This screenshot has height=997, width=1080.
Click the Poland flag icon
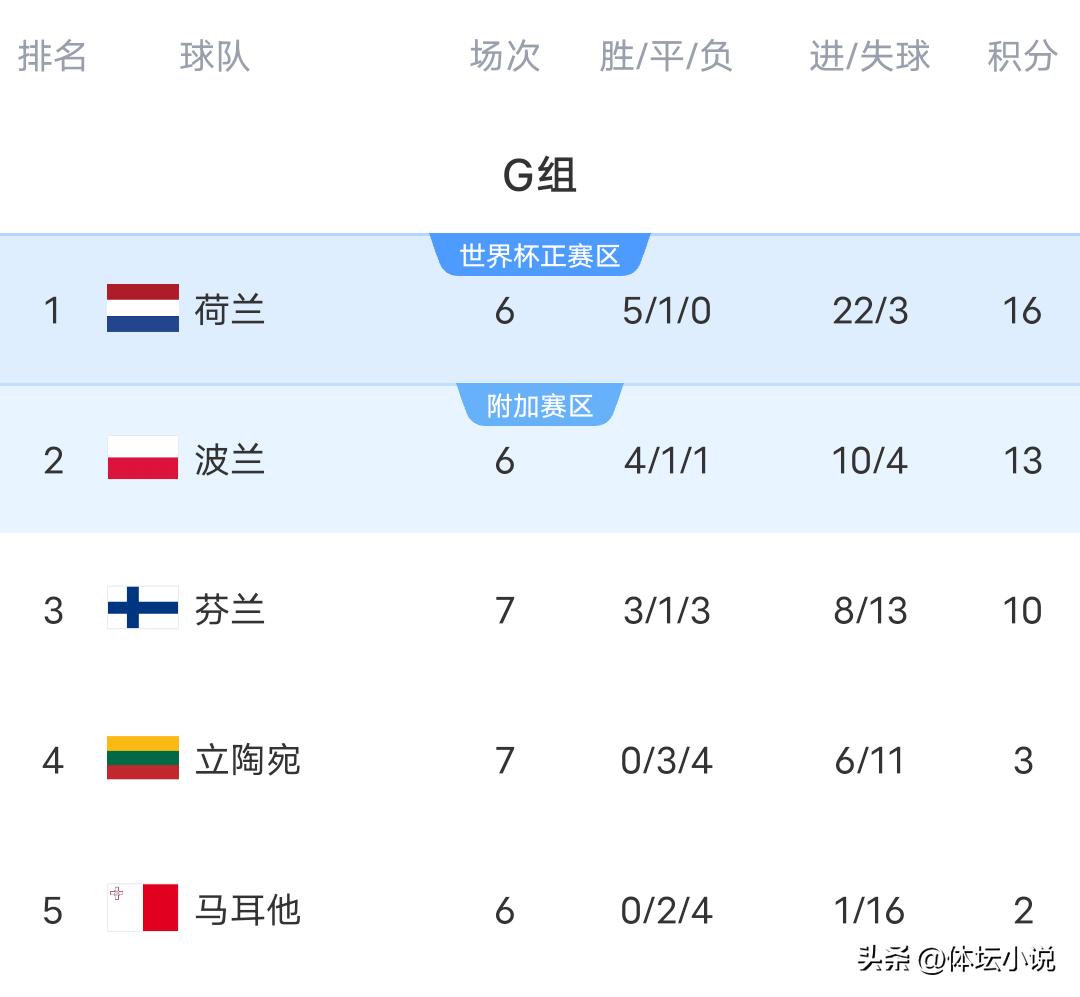pyautogui.click(x=143, y=458)
